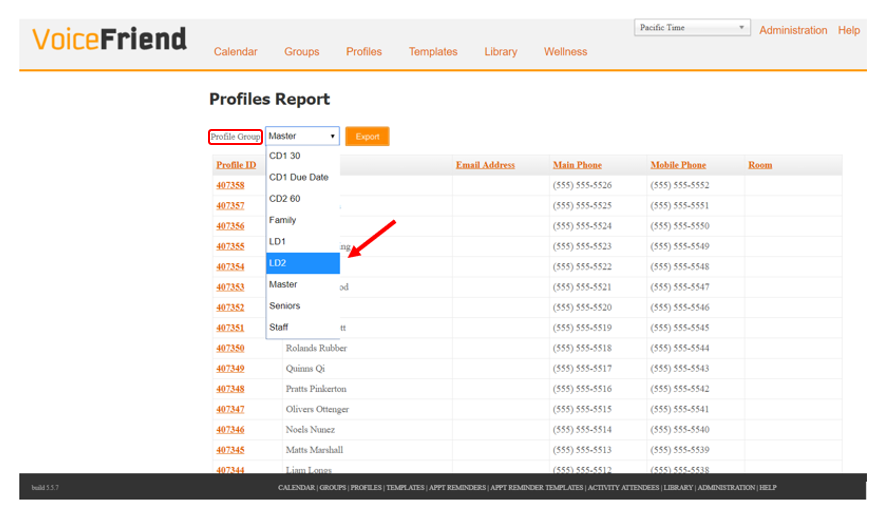882x513 pixels.
Task: Go to the Groups tab in the top navigation
Action: pyautogui.click(x=302, y=52)
